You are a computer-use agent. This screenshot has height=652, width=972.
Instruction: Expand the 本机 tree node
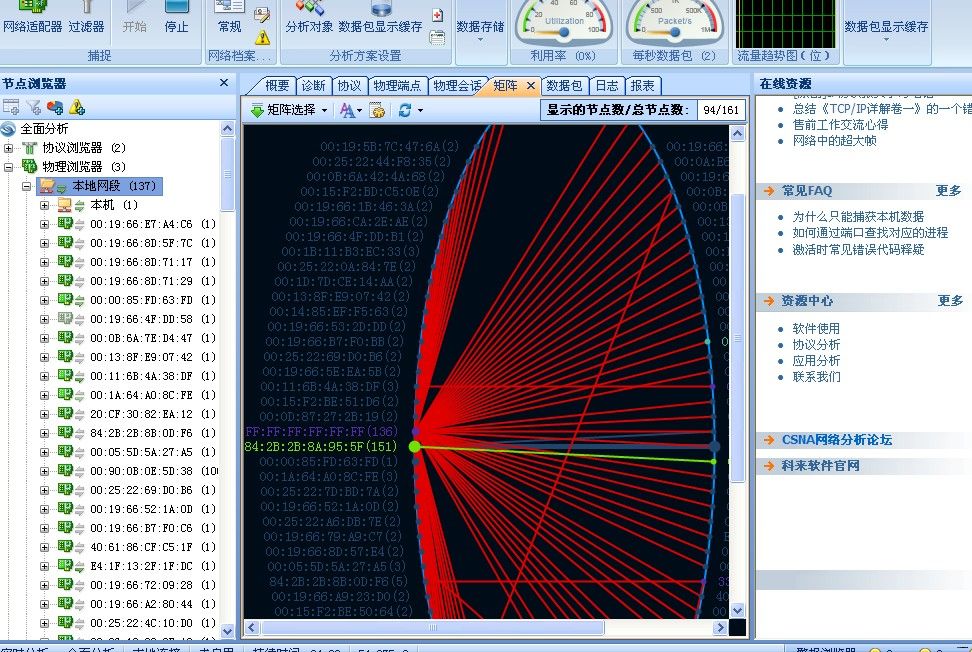coord(44,205)
